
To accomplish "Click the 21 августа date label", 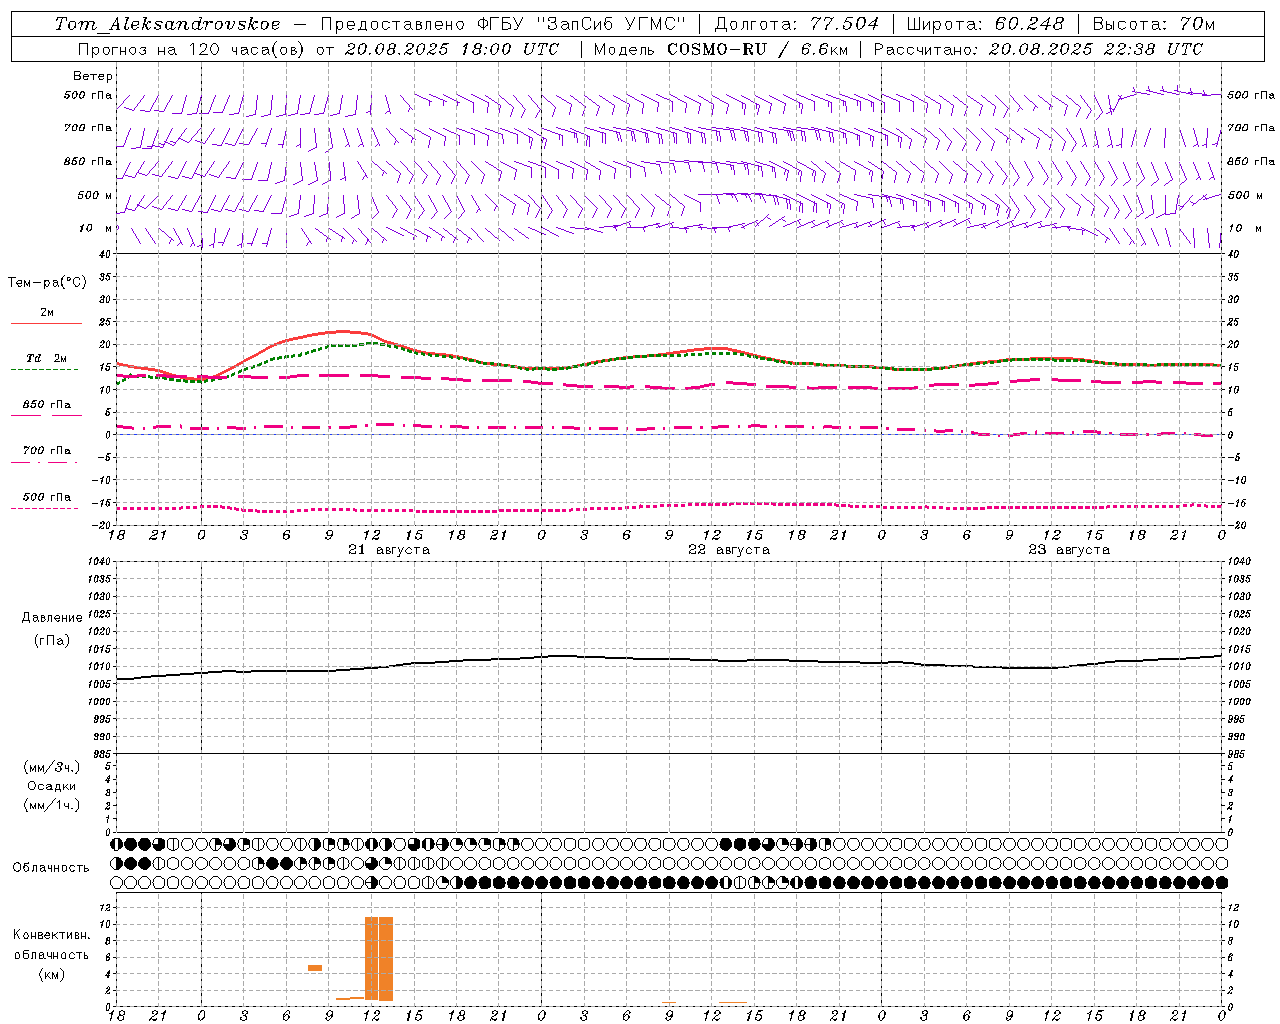I will [389, 550].
